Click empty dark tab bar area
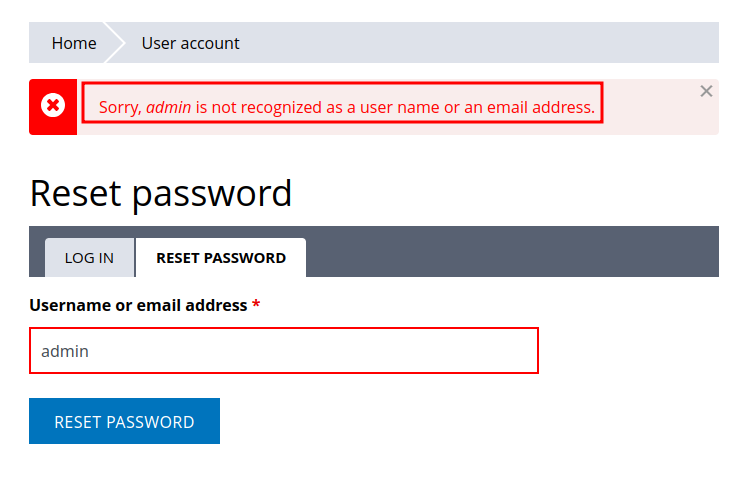Viewport: 747px width, 486px height. pyautogui.click(x=510, y=252)
